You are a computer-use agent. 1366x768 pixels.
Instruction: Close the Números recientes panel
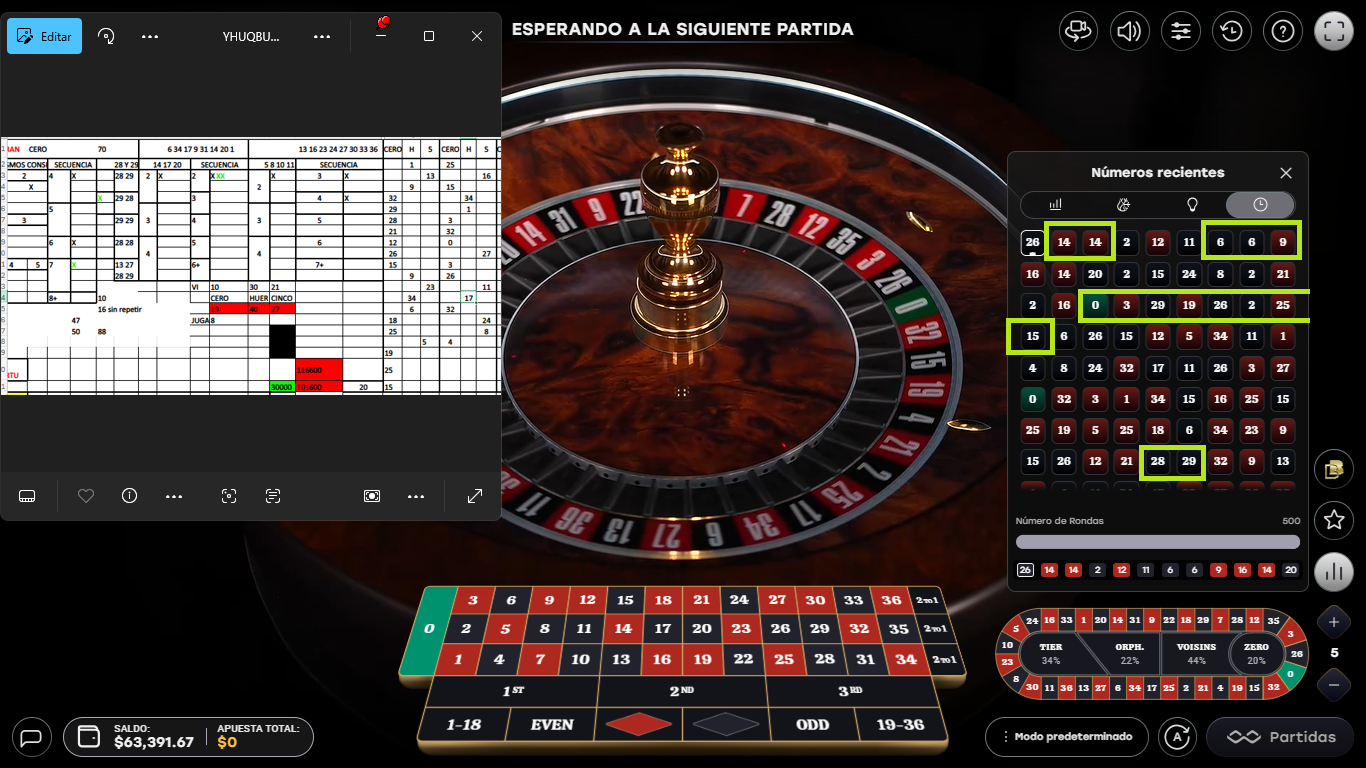[1286, 173]
